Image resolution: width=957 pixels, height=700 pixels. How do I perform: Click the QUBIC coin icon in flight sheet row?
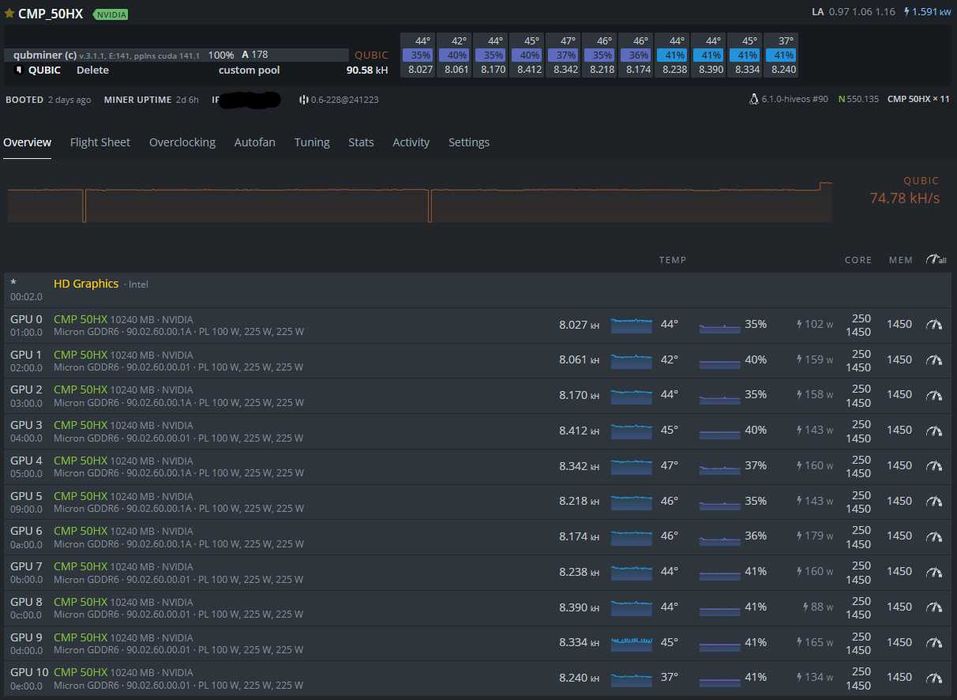[18, 70]
